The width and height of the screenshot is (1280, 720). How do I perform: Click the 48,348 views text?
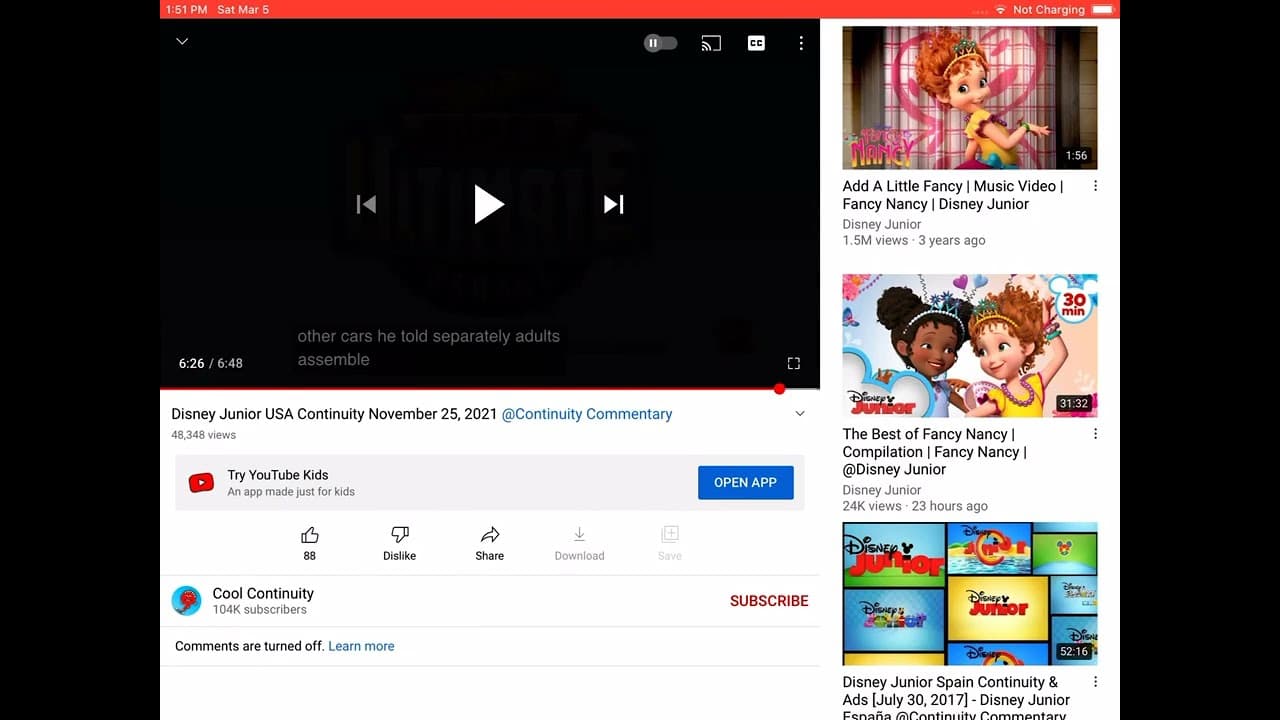pyautogui.click(x=204, y=435)
